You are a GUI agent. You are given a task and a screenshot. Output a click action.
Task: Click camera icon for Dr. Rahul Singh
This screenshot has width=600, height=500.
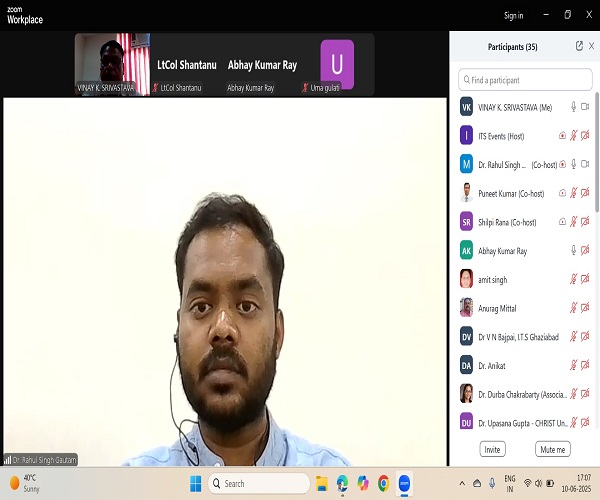pyautogui.click(x=585, y=164)
